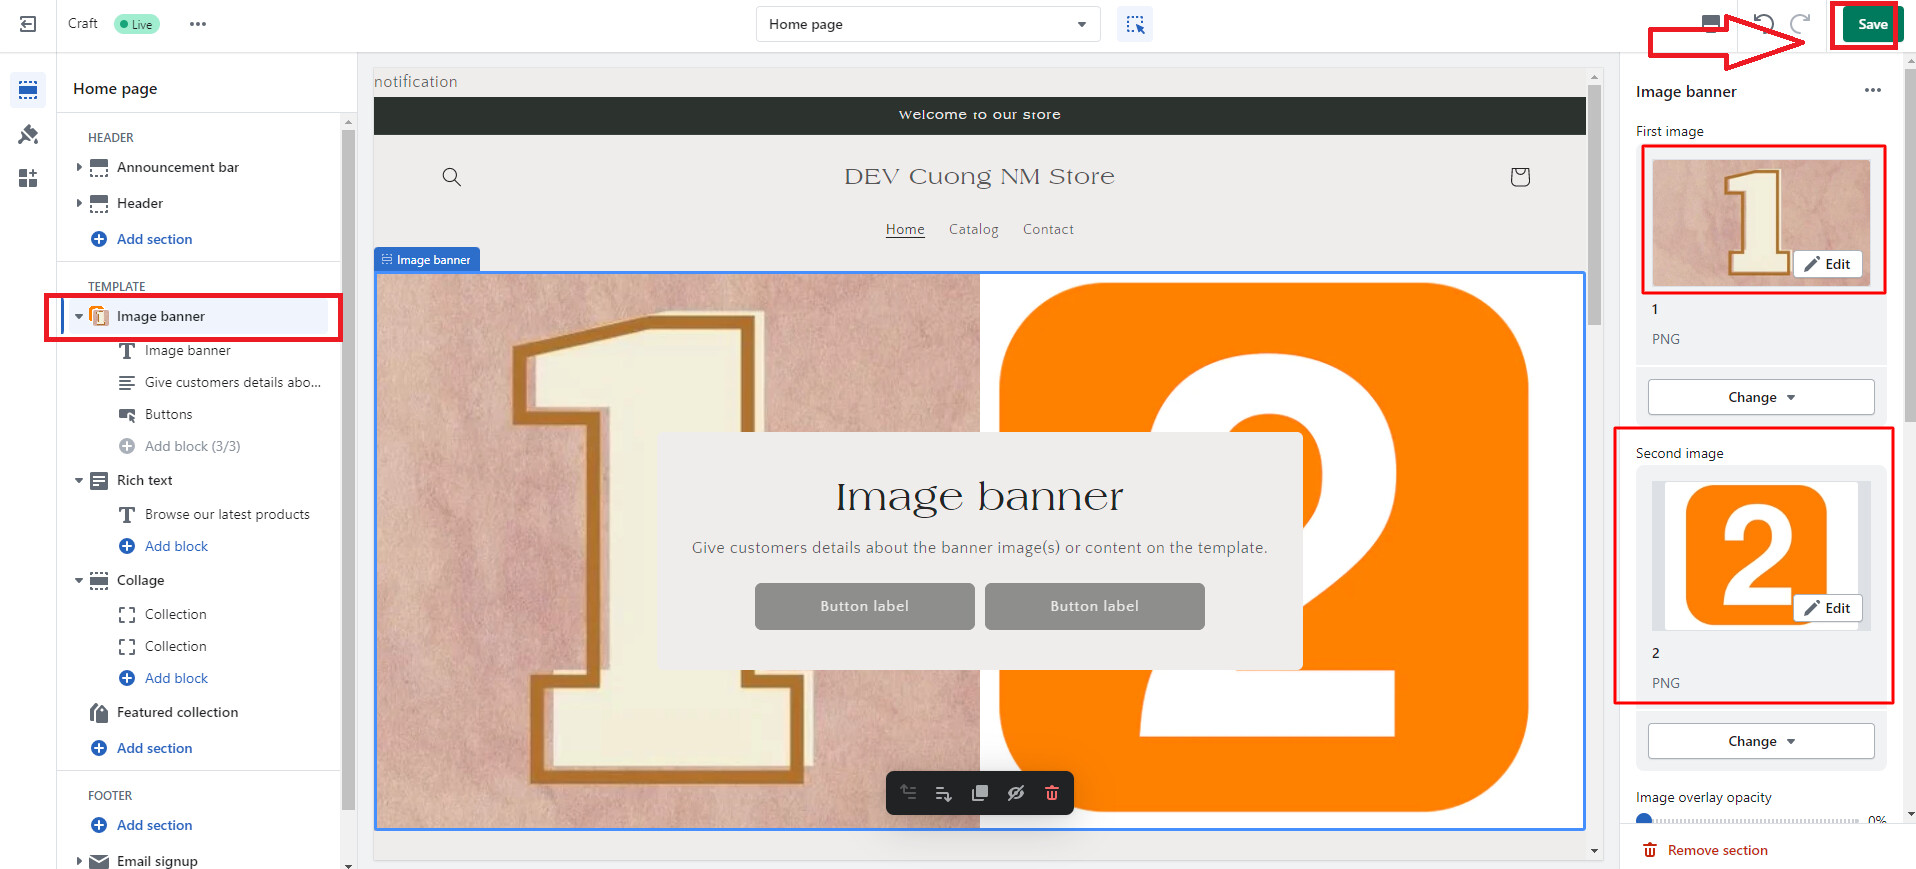Click the Image banner preview label tag
Screen dimensions: 1916x869
pos(427,259)
